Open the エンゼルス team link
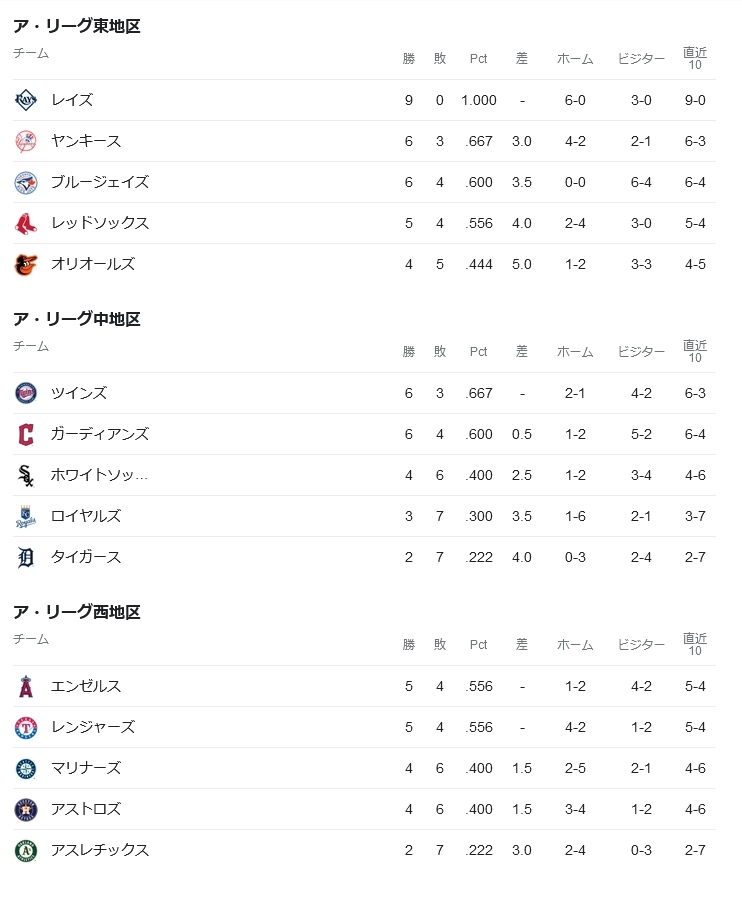Screen dimensions: 742x902 [86, 686]
